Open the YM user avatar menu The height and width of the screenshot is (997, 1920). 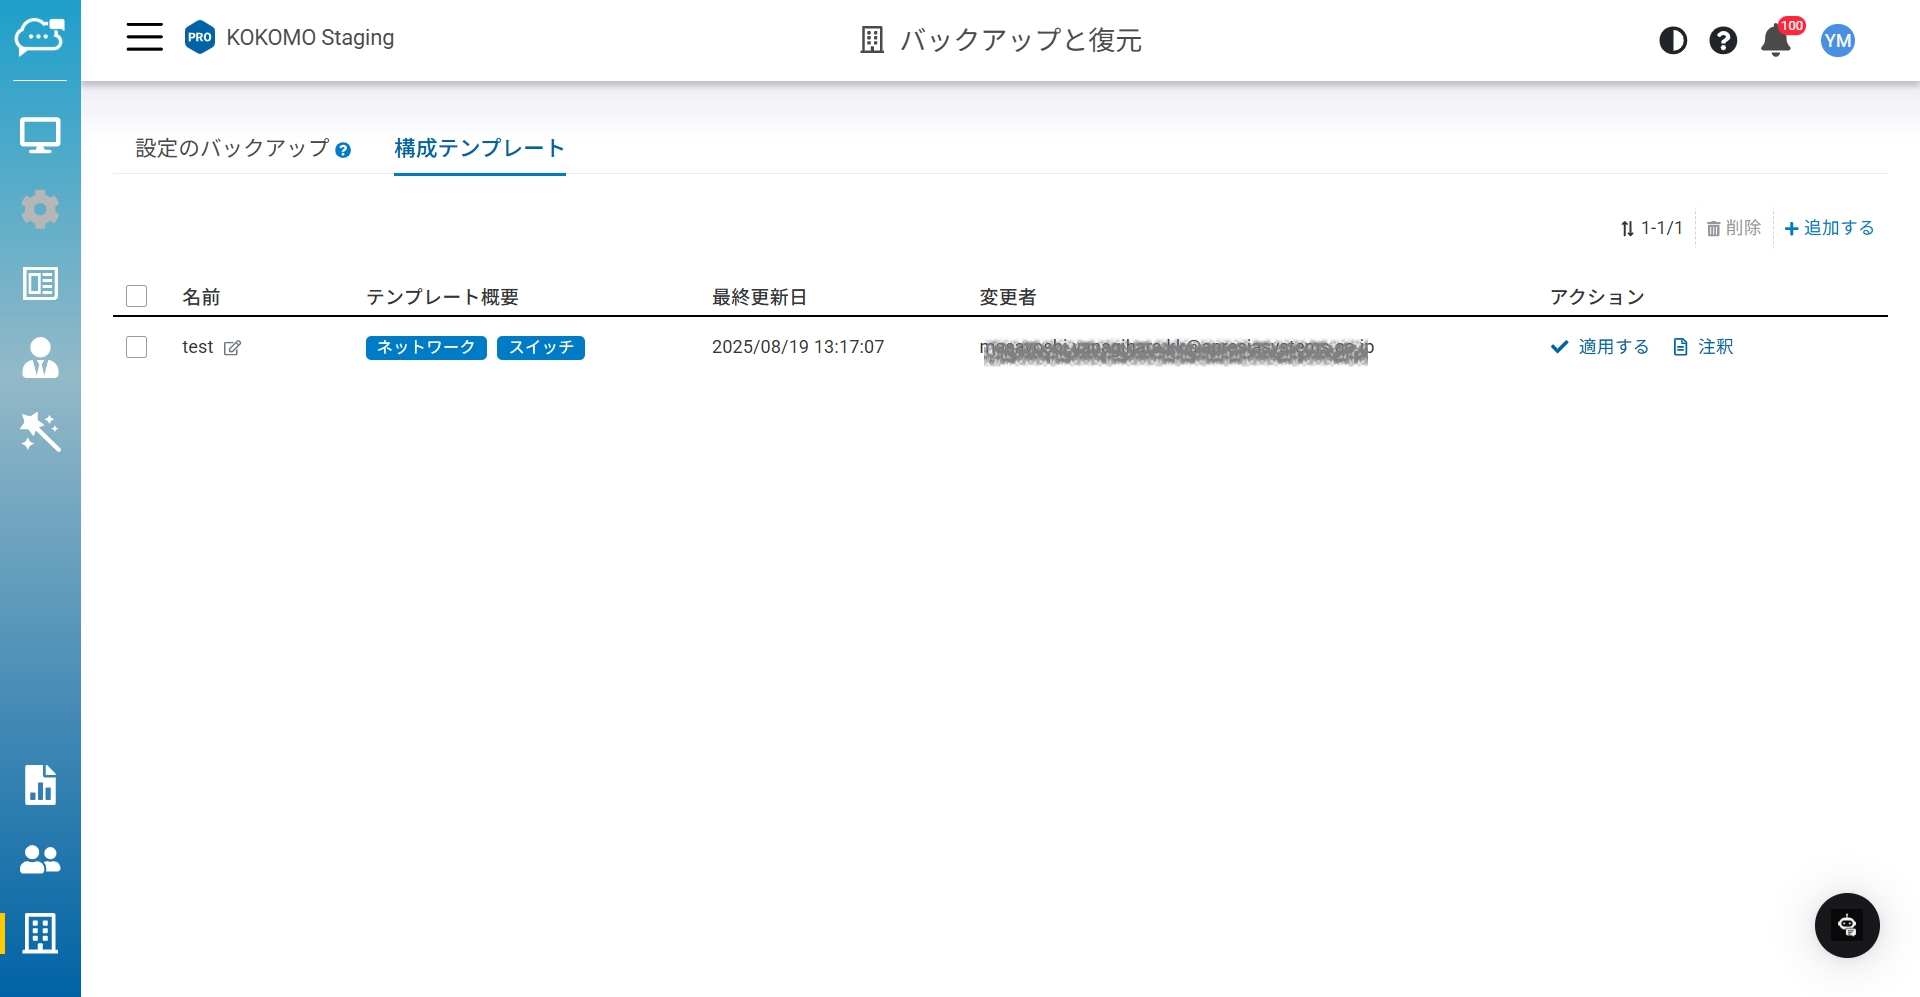(x=1838, y=41)
